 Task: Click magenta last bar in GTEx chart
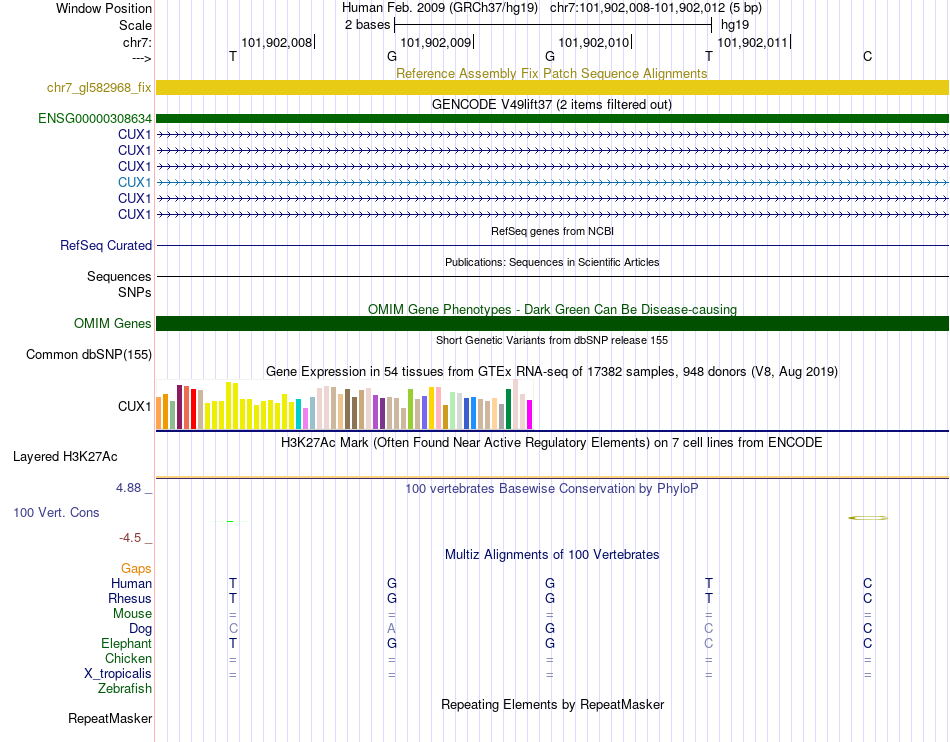[x=530, y=414]
